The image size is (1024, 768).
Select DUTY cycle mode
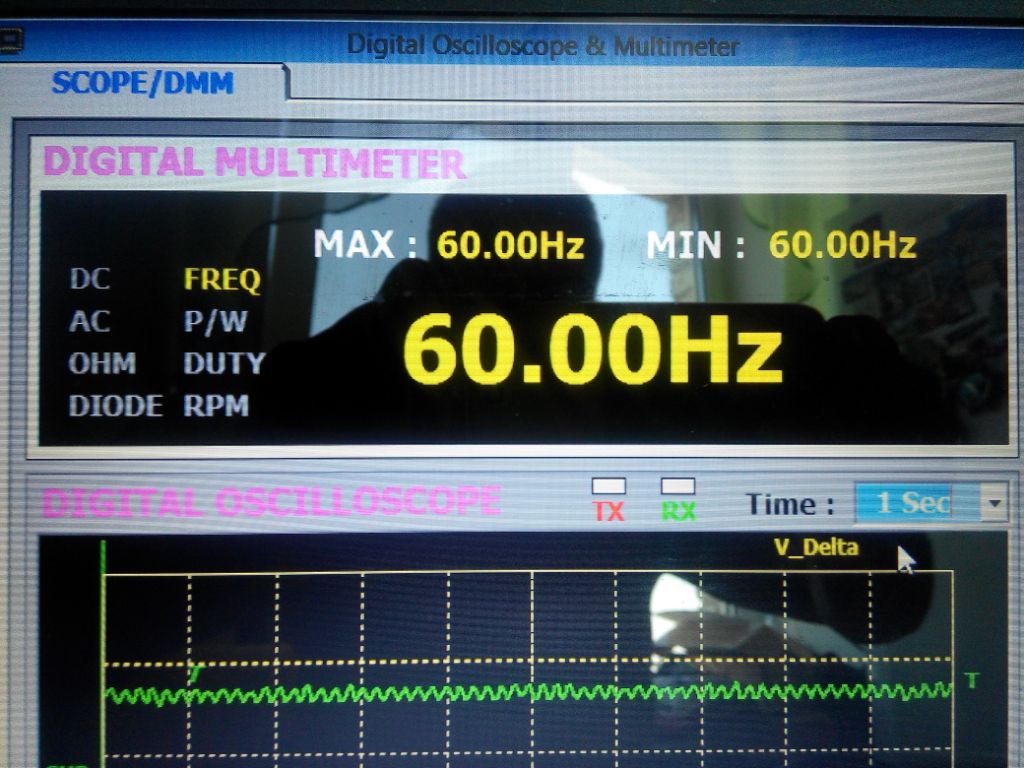click(224, 363)
